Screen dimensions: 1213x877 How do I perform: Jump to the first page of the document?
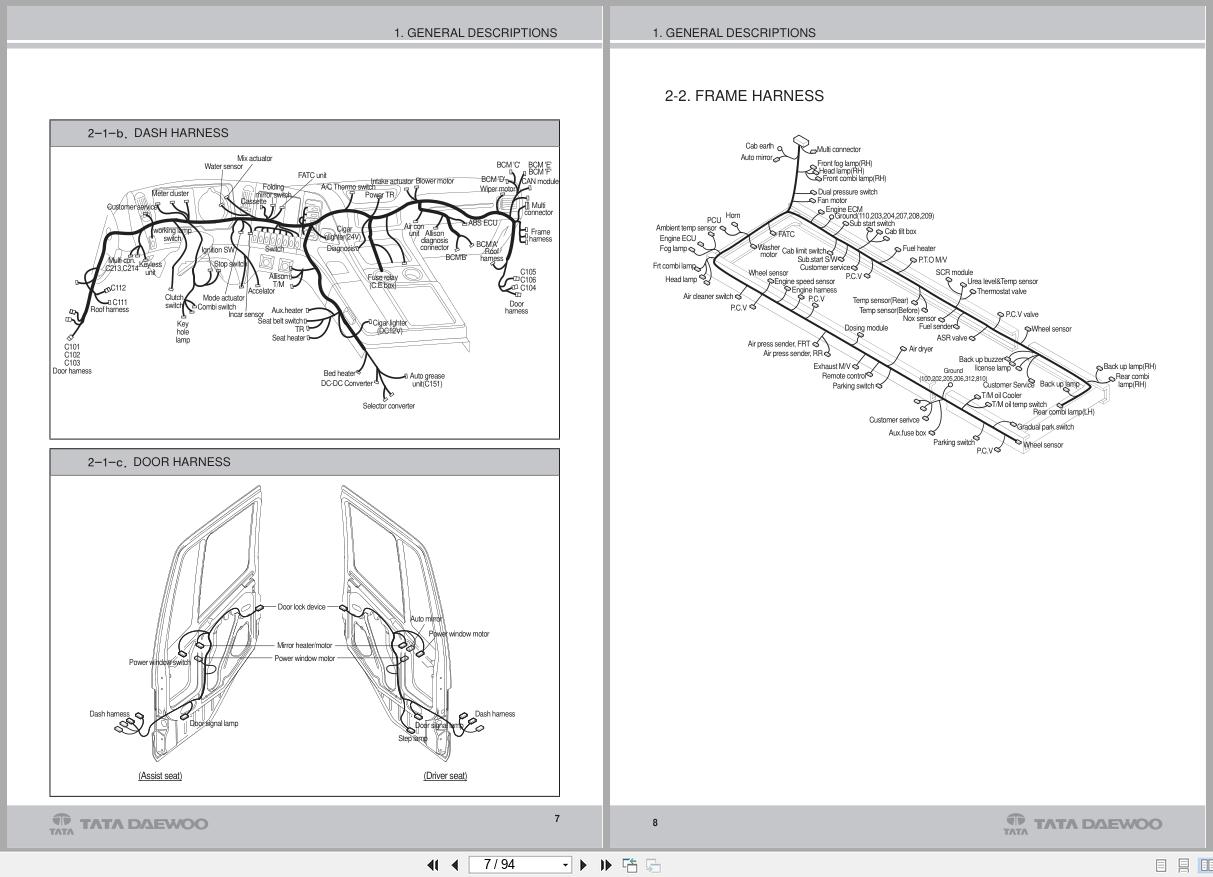coord(433,864)
